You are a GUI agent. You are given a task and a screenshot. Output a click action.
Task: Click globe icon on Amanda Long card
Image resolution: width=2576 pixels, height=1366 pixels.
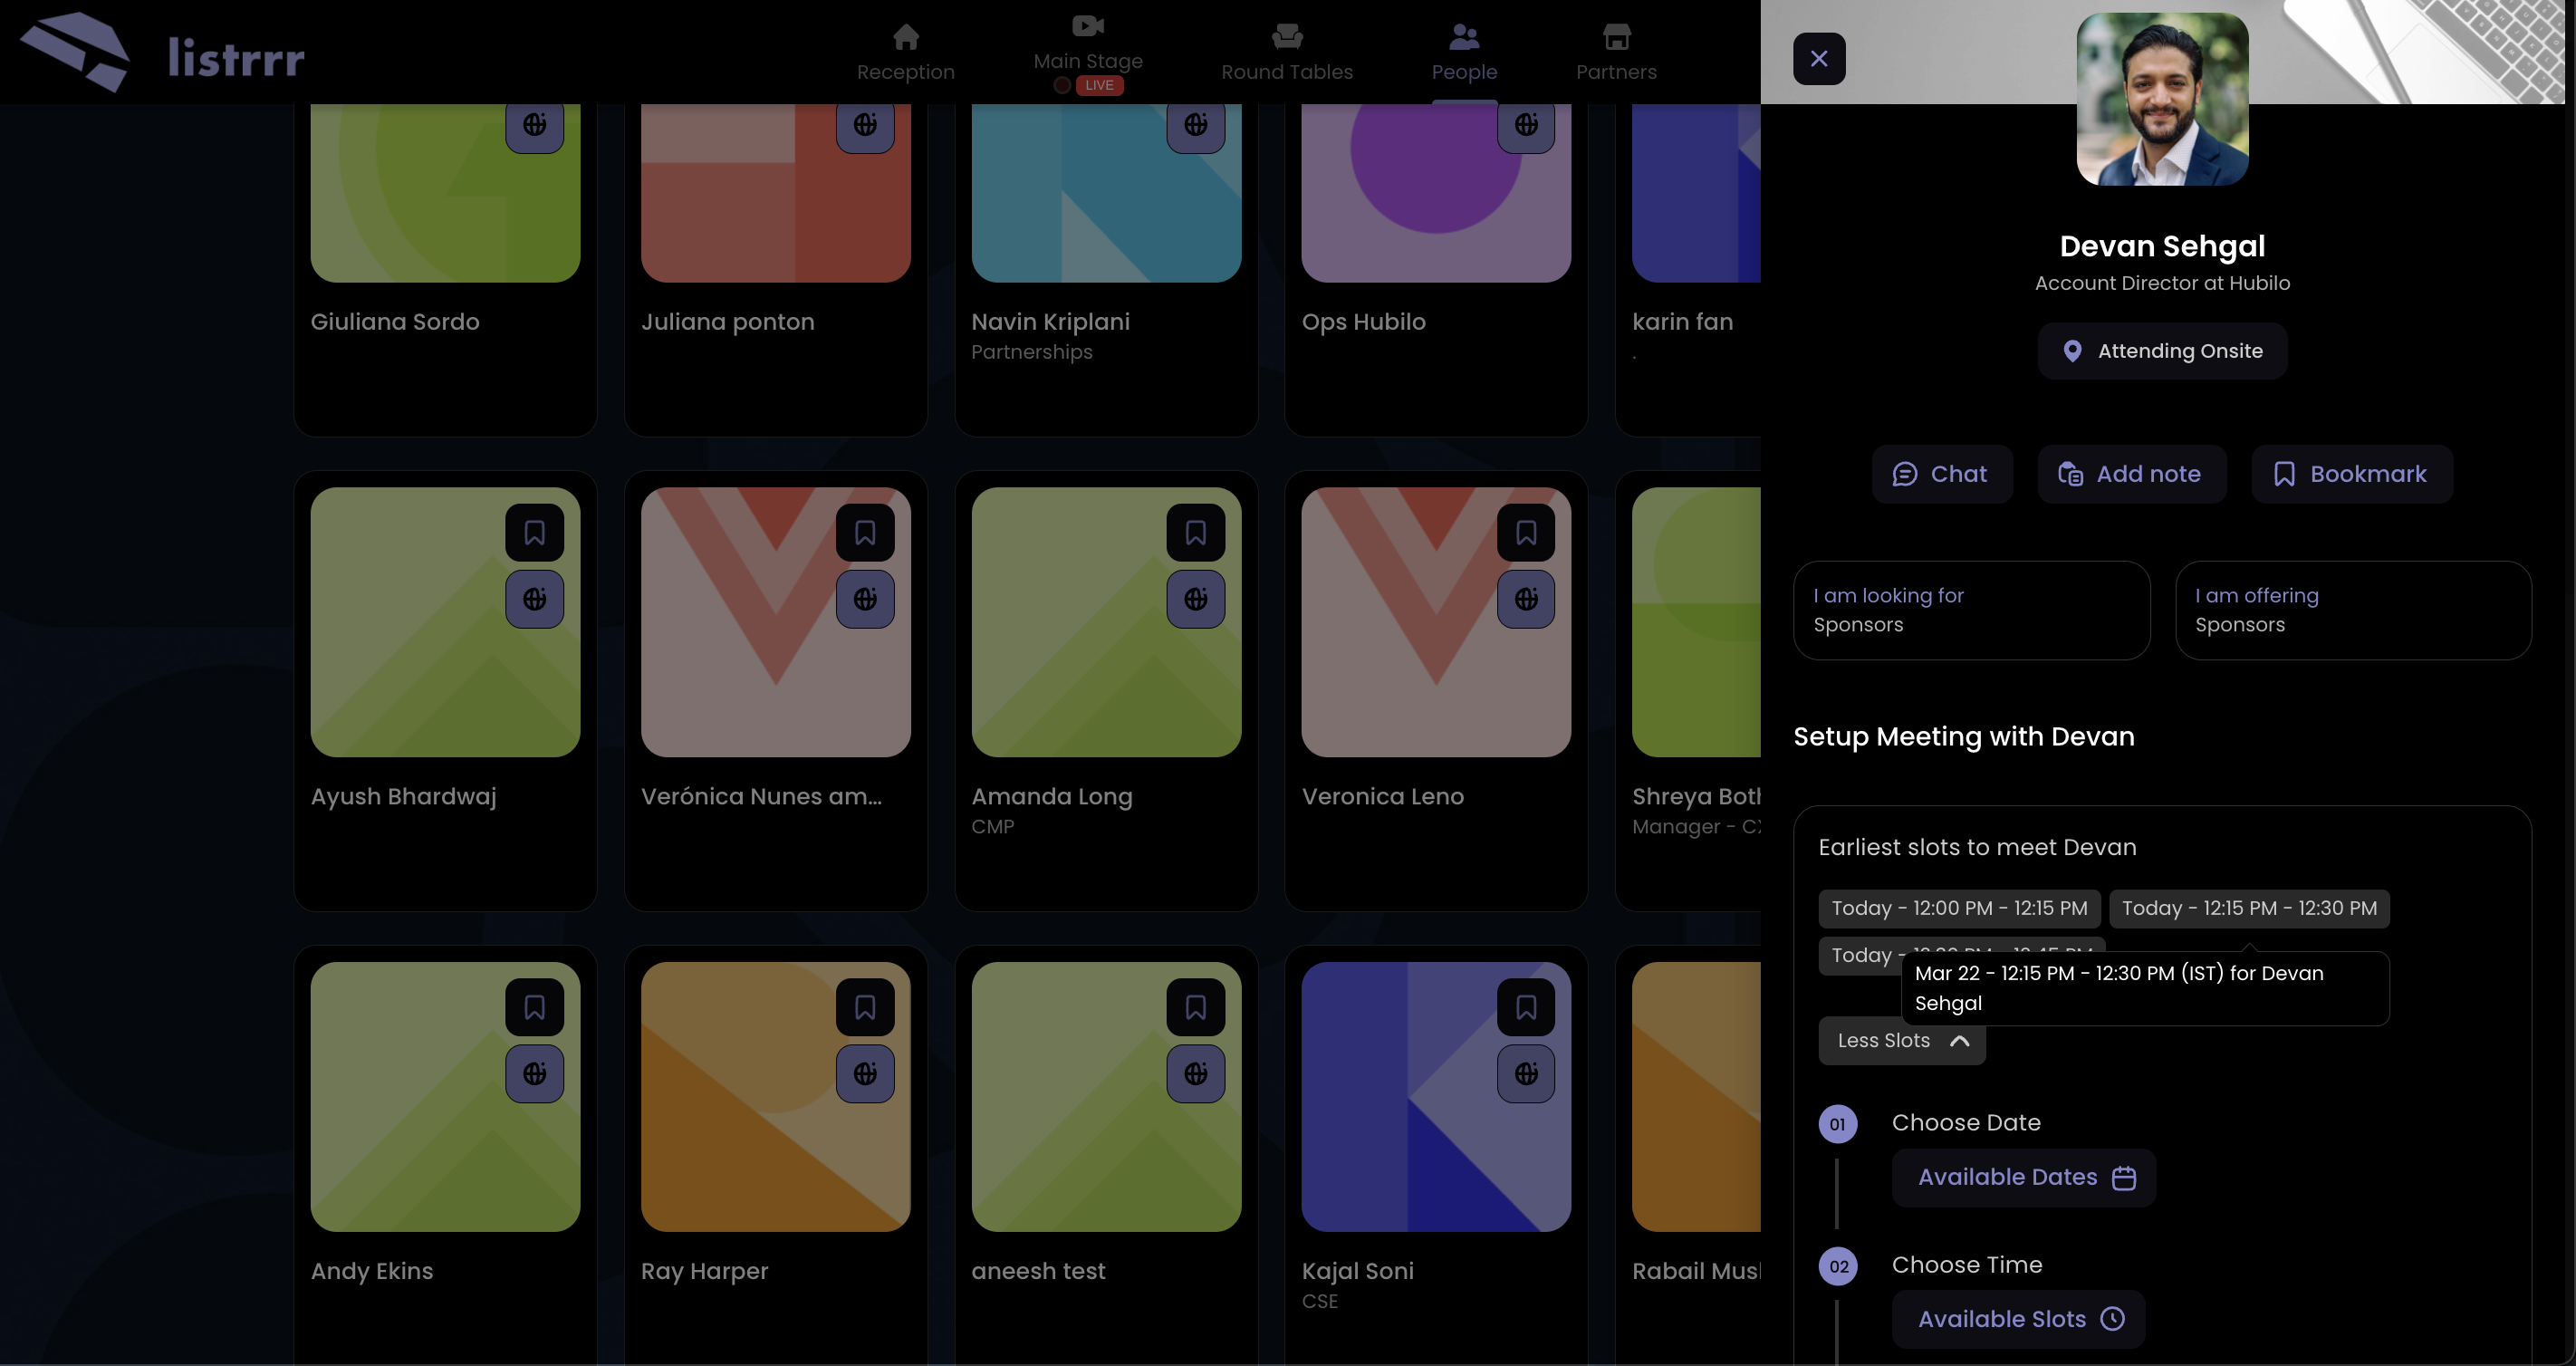[x=1196, y=599]
